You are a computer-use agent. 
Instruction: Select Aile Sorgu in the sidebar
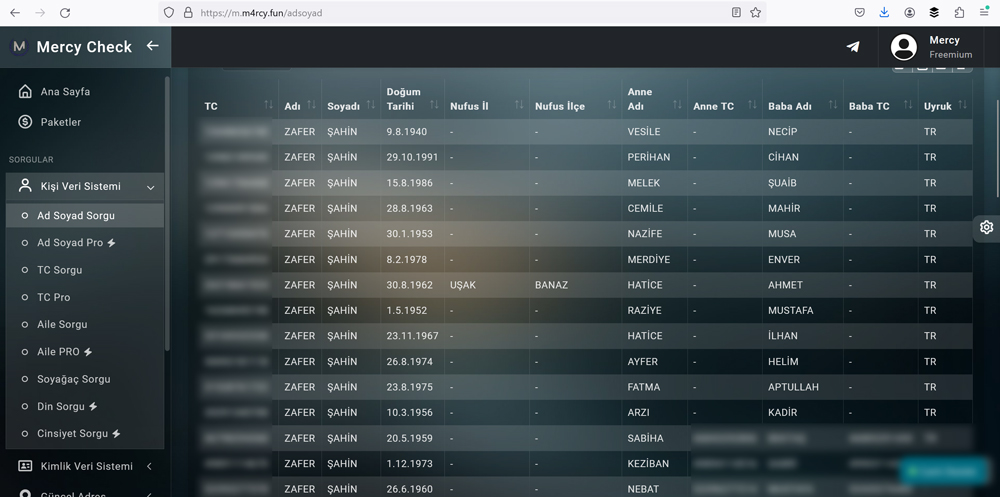62,325
